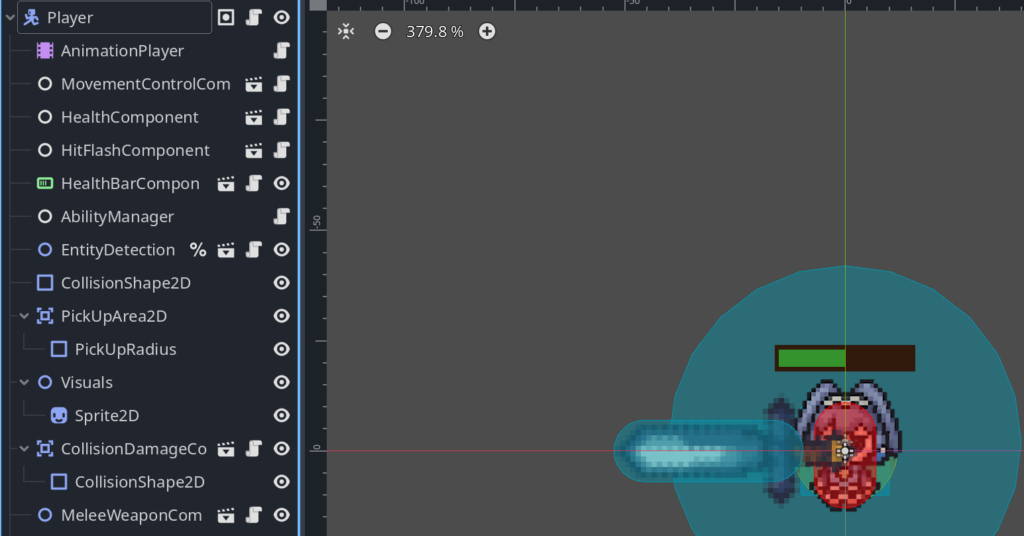
Task: Select the HealthBarCompon node
Action: [x=130, y=184]
